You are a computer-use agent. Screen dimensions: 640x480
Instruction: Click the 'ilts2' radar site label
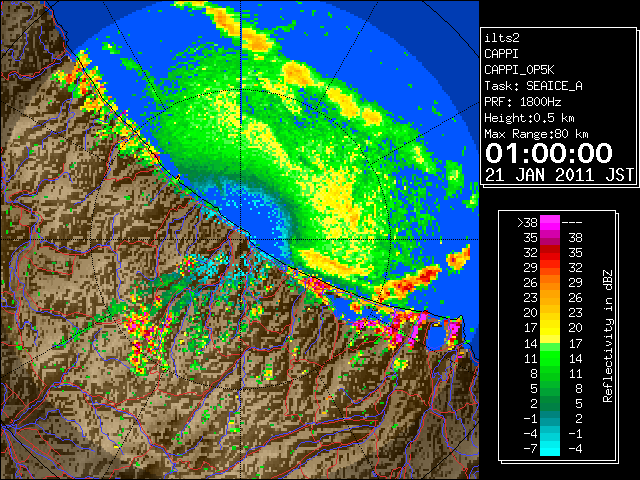click(502, 38)
